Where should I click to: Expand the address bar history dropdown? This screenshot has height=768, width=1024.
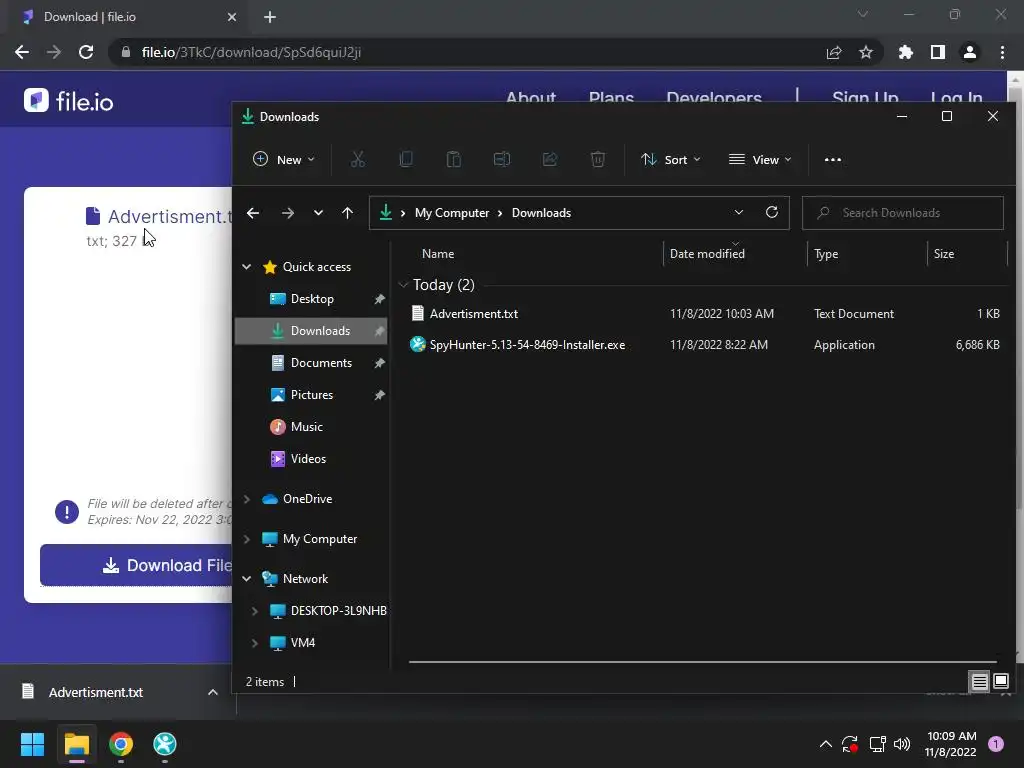739,212
